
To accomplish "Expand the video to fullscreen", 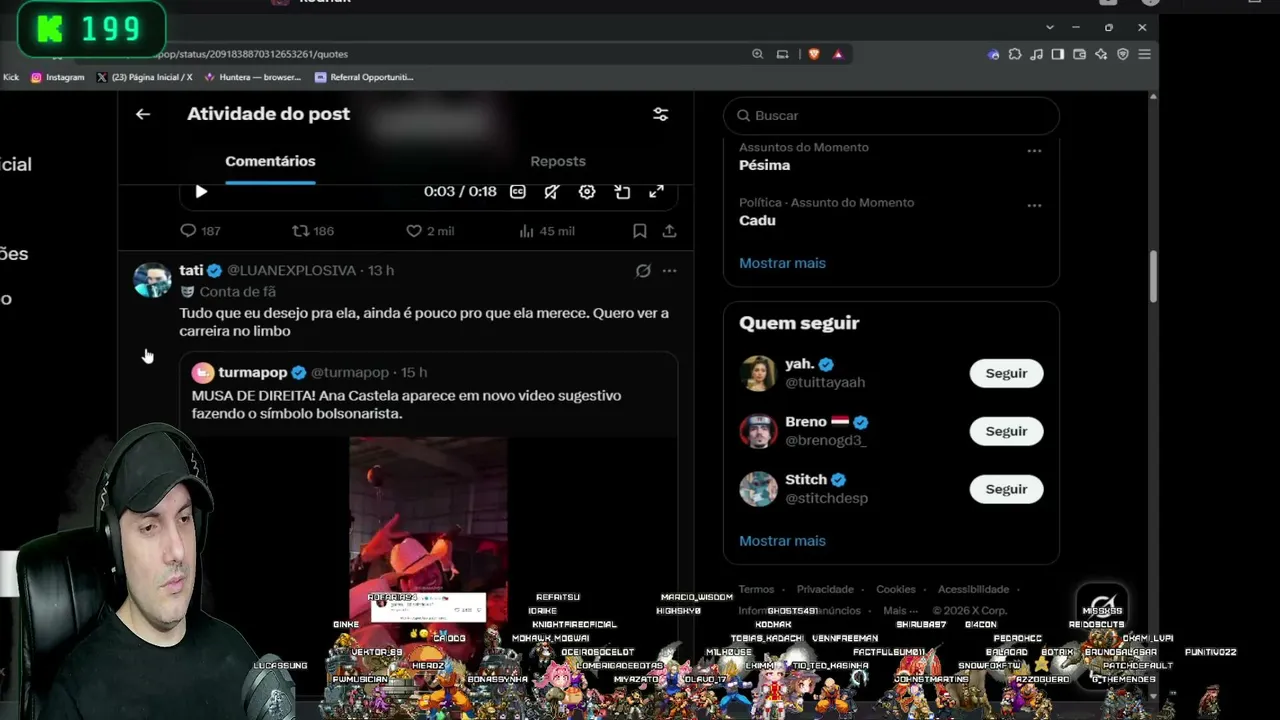I will [656, 191].
